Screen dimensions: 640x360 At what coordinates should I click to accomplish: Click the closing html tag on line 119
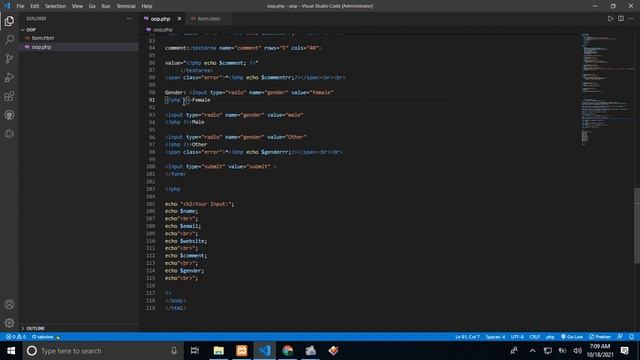pyautogui.click(x=176, y=308)
